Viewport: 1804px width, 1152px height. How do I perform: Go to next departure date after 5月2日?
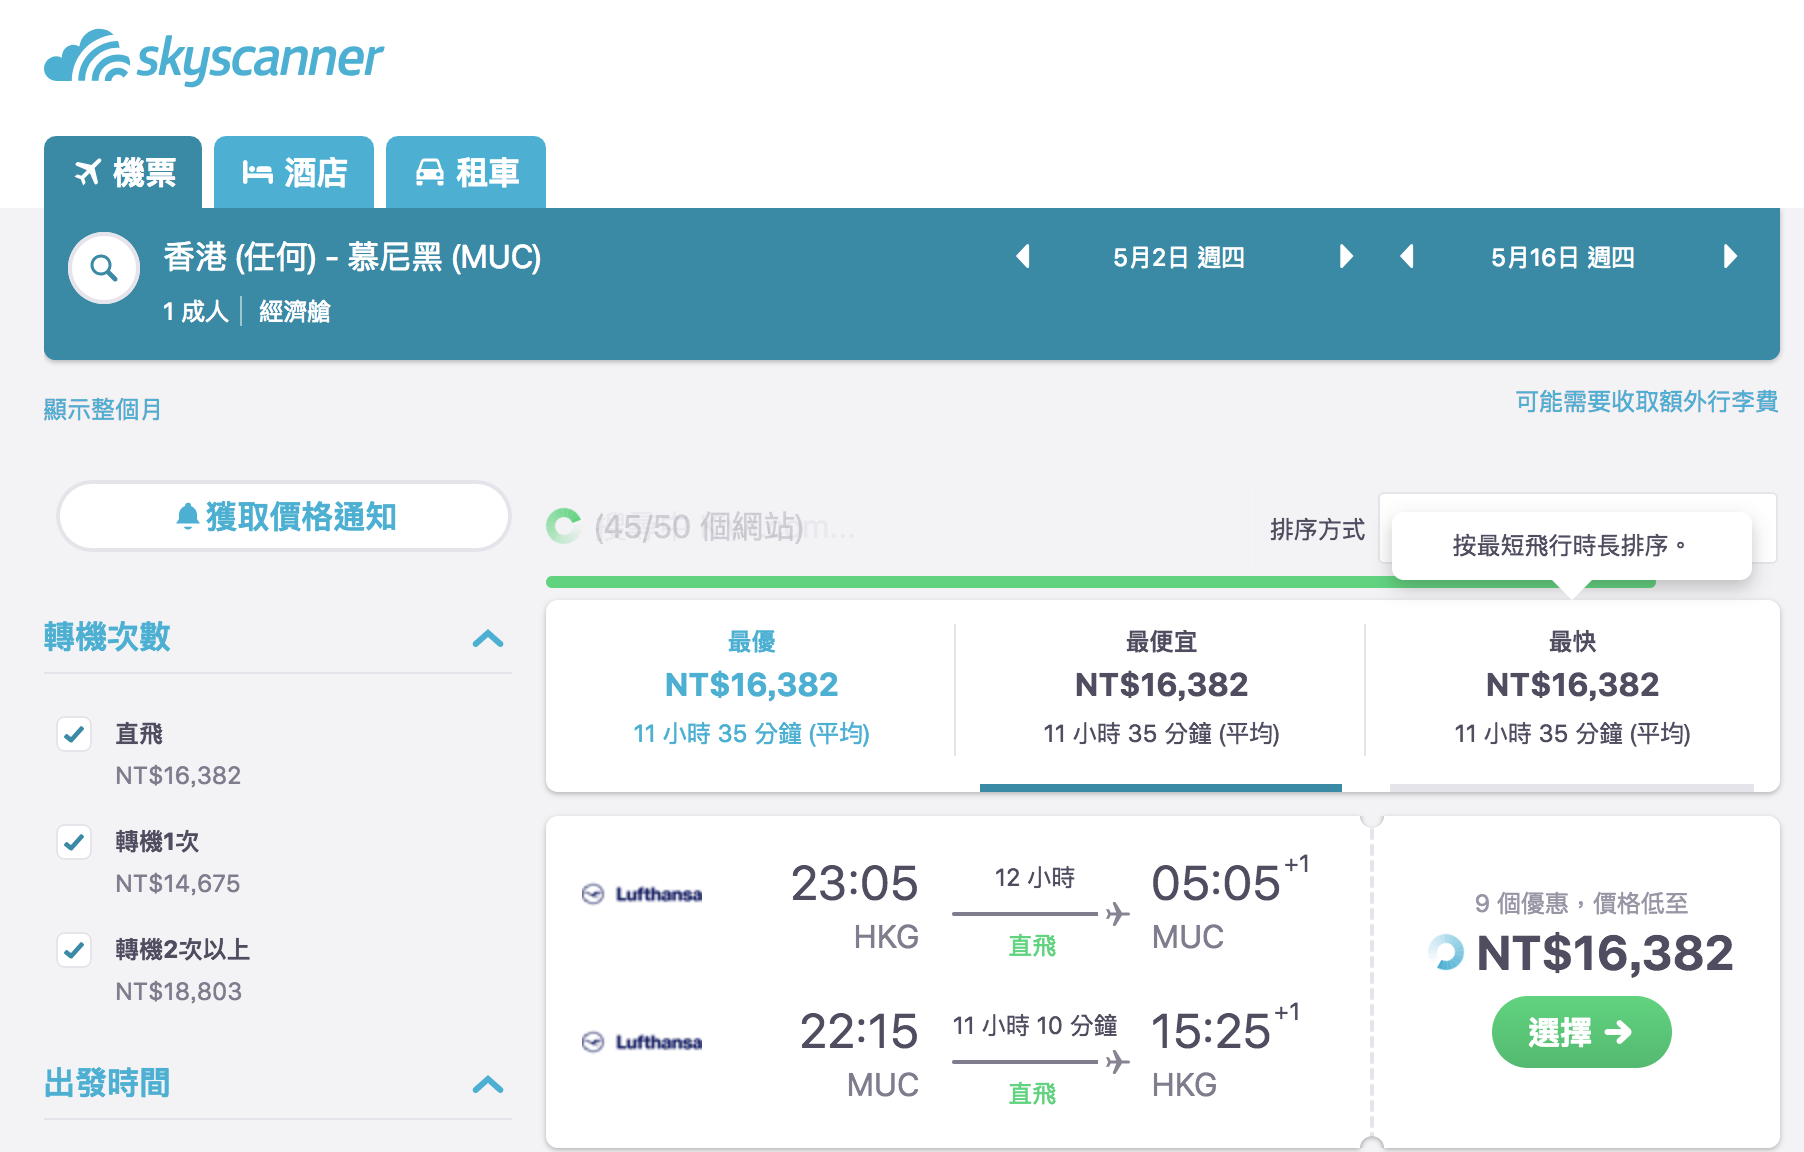point(1346,257)
